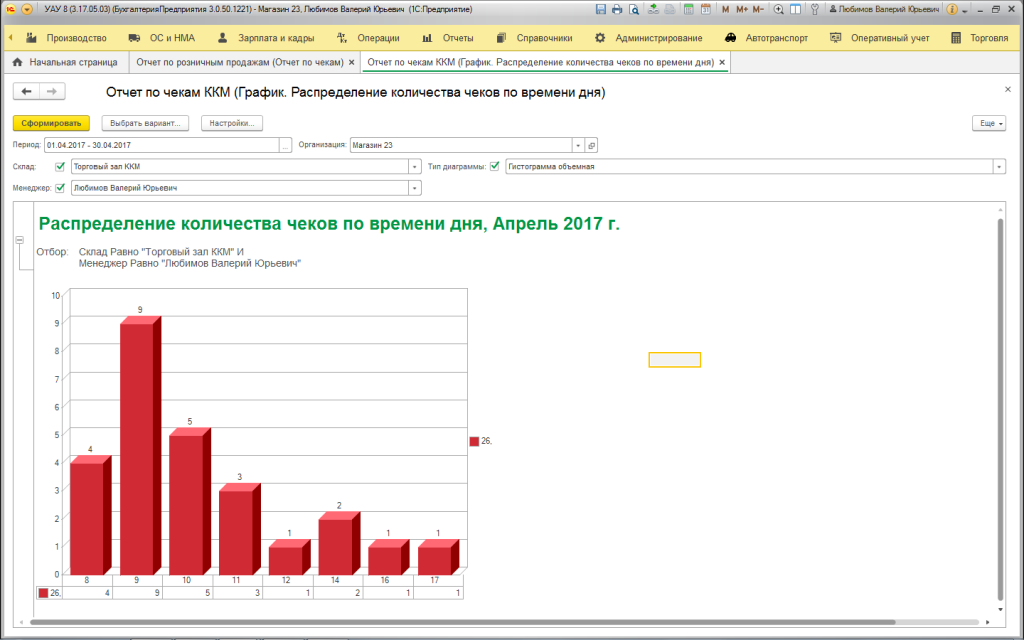The height and width of the screenshot is (640, 1024).
Task: Click the M- memory subtract button
Action: [x=758, y=10]
